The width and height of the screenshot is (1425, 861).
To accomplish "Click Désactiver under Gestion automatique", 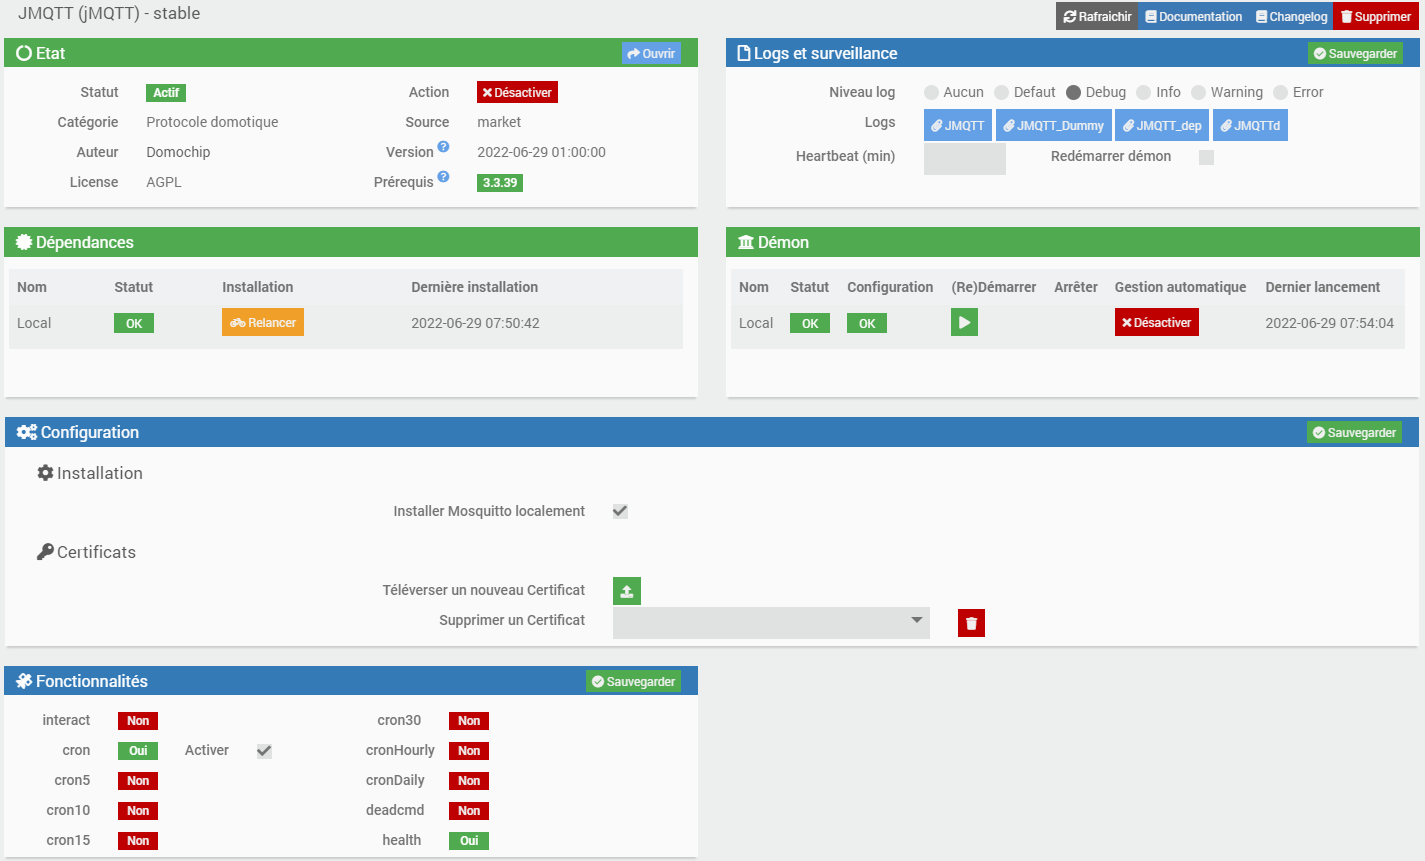I will (1157, 322).
